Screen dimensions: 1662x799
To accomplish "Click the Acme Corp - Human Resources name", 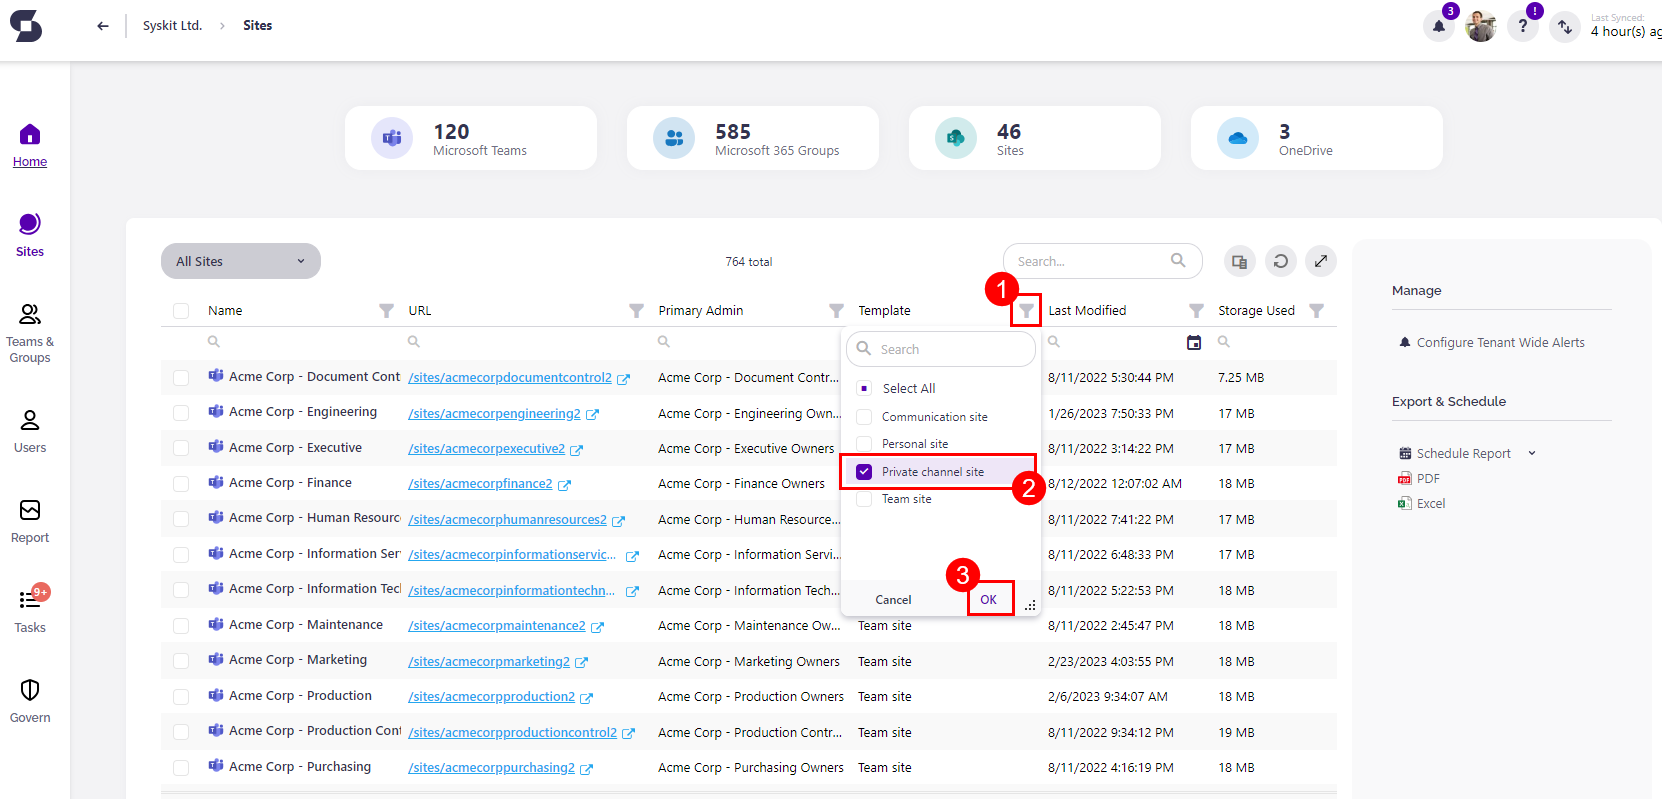I will (315, 518).
